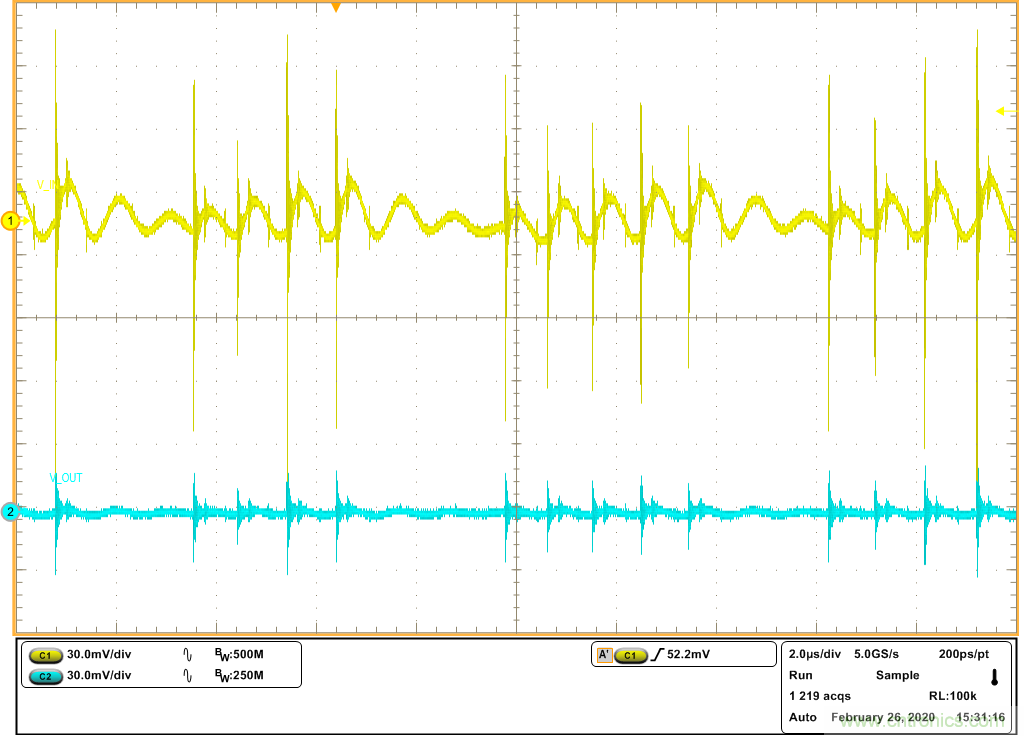Click the Run acquisition status

point(800,675)
